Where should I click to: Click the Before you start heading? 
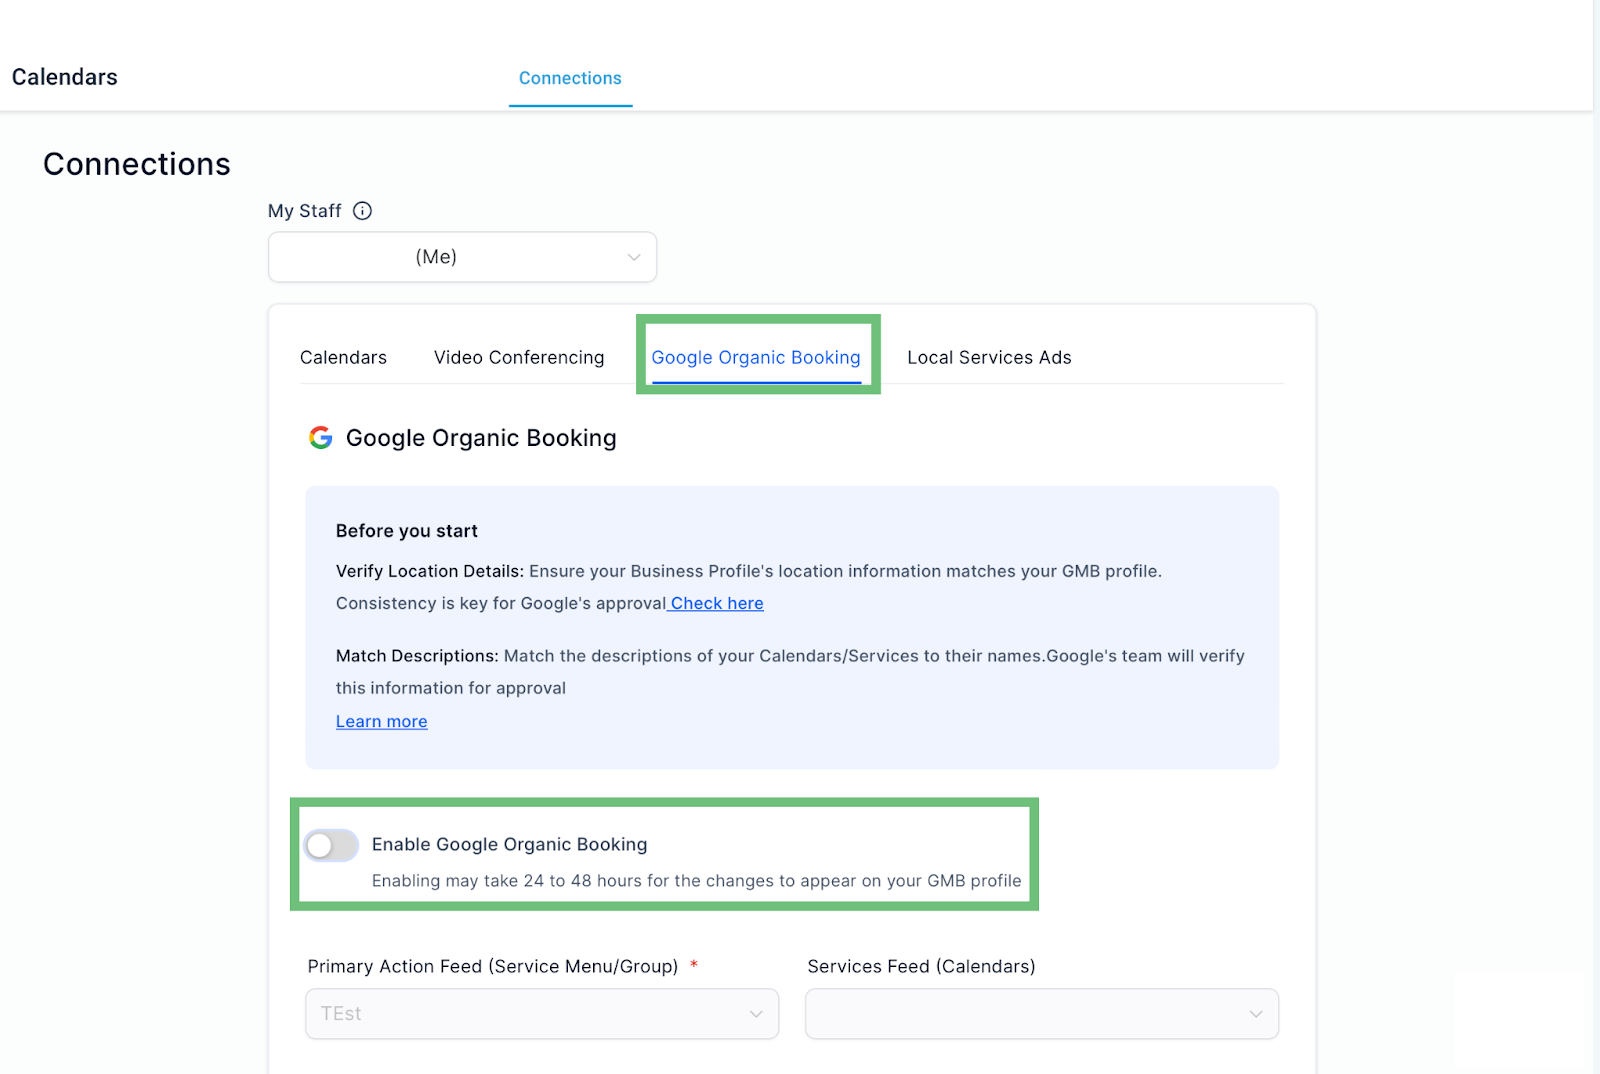(407, 531)
